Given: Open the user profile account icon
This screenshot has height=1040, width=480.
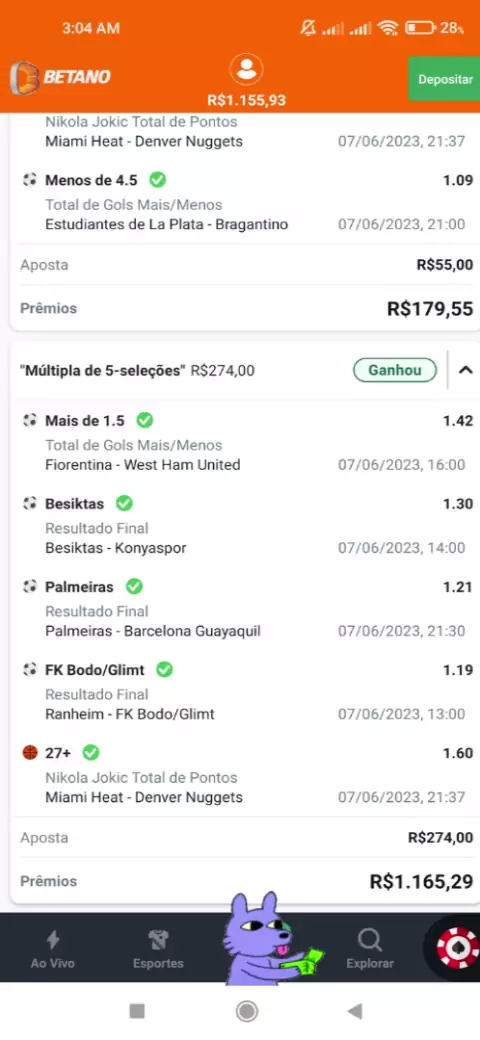Looking at the screenshot, I should (x=247, y=70).
